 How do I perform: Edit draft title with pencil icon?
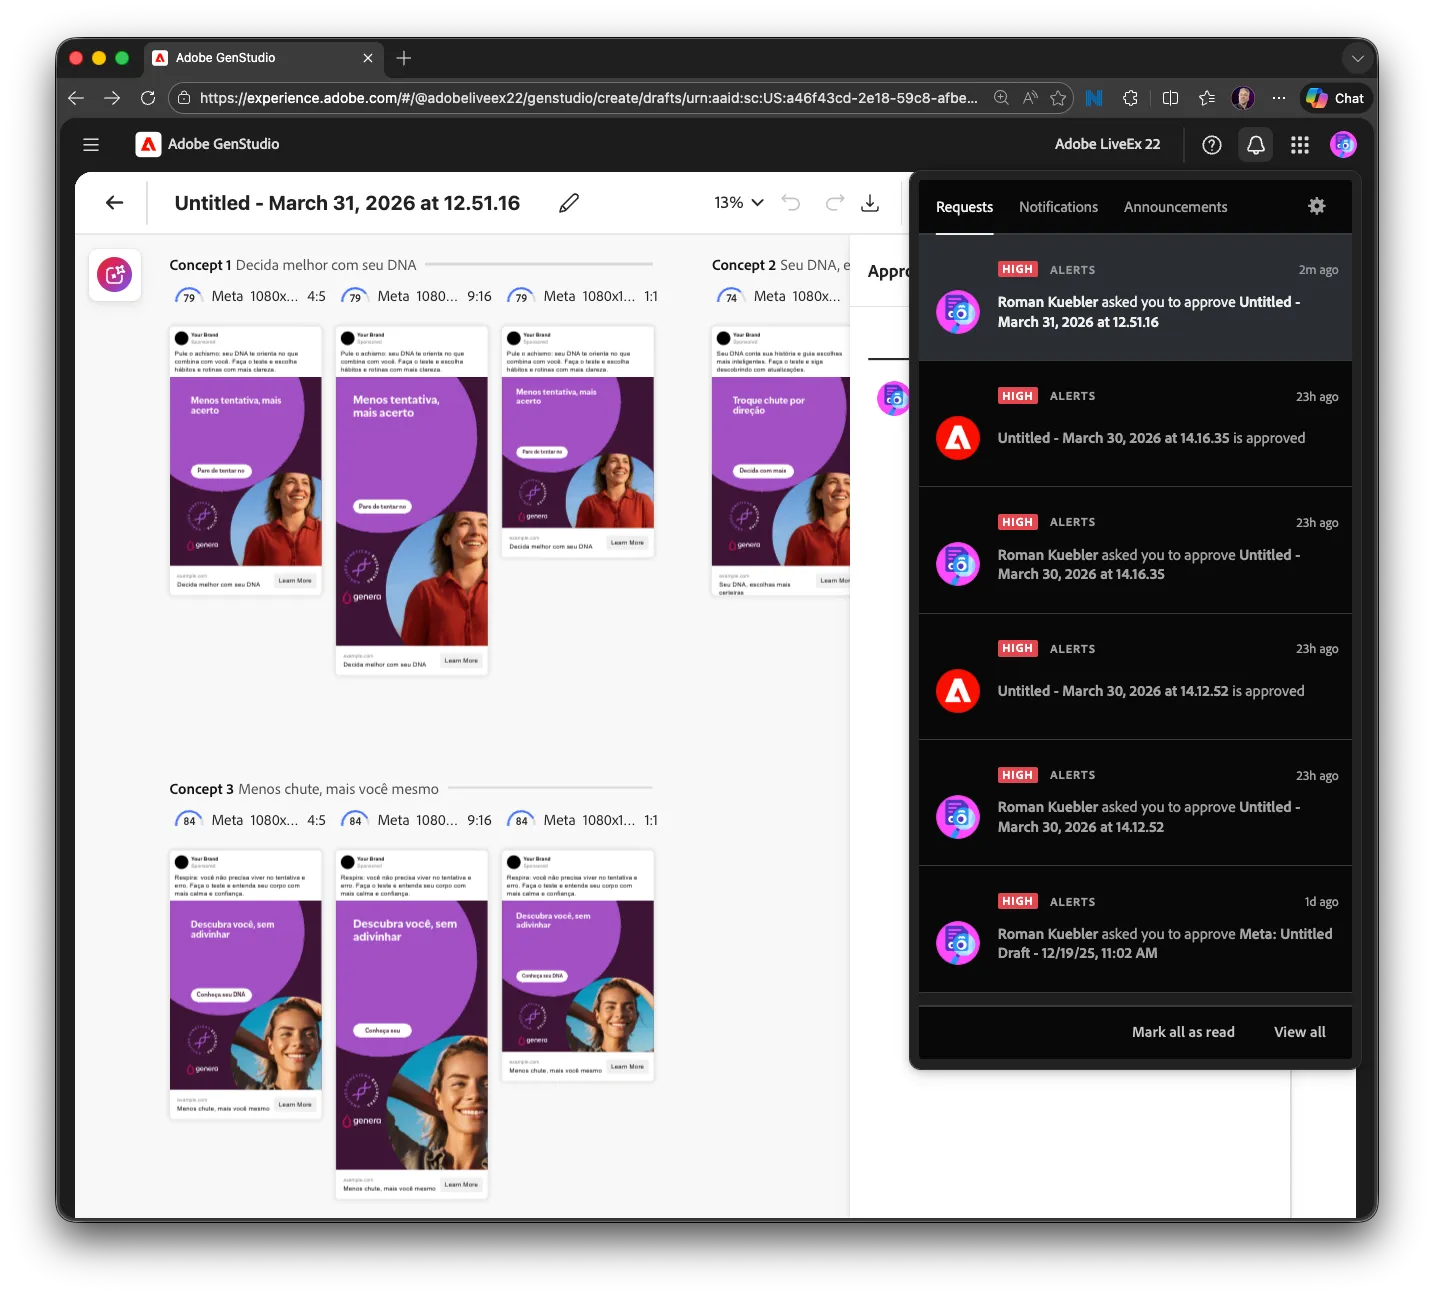[569, 203]
